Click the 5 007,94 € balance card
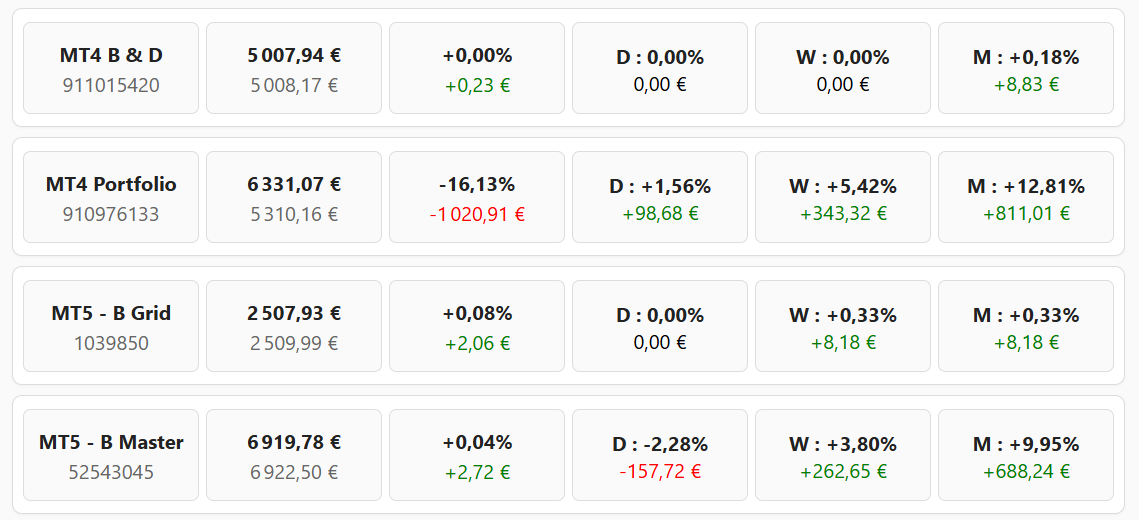 point(294,68)
